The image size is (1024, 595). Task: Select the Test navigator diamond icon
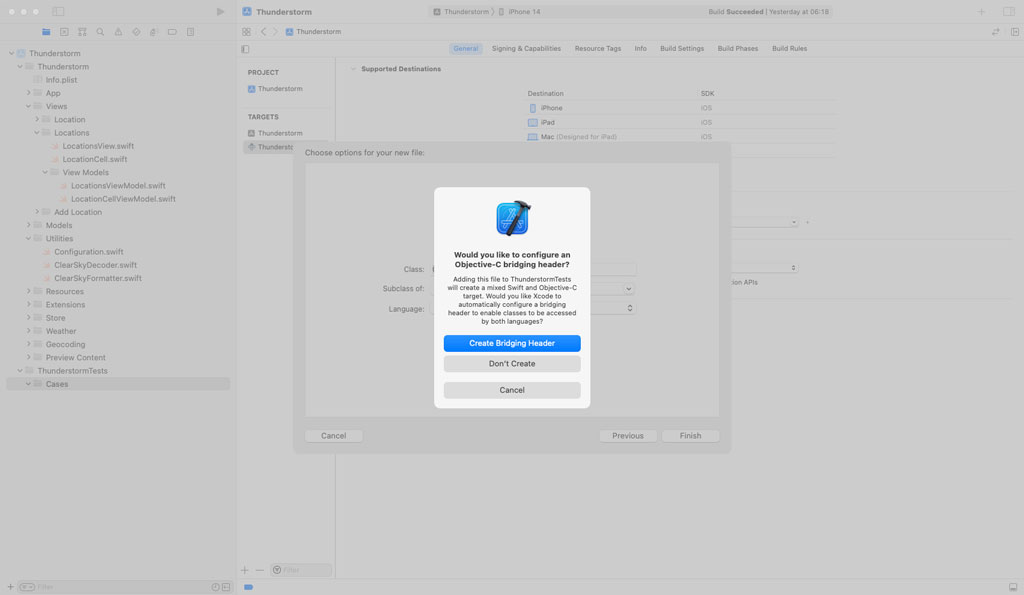[137, 31]
